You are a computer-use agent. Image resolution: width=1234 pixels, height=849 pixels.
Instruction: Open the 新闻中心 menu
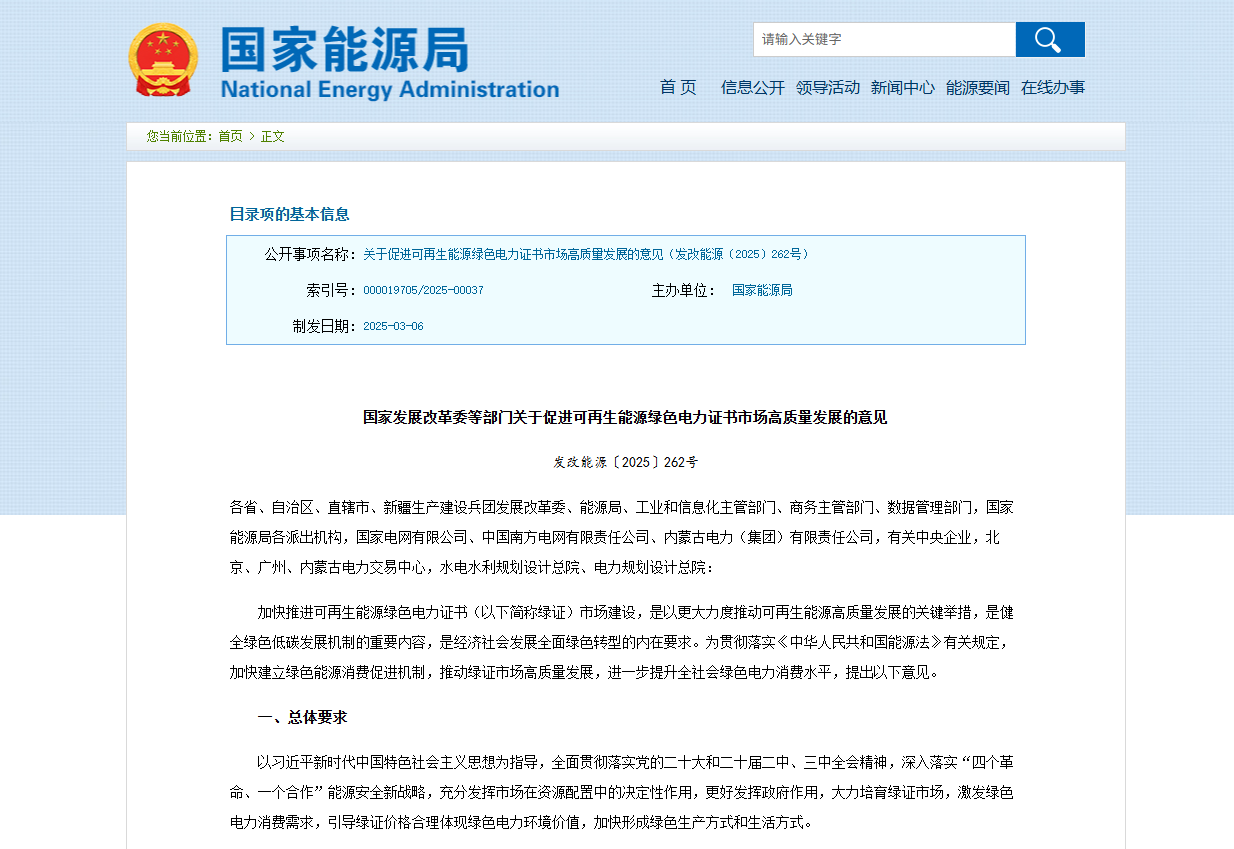[903, 87]
